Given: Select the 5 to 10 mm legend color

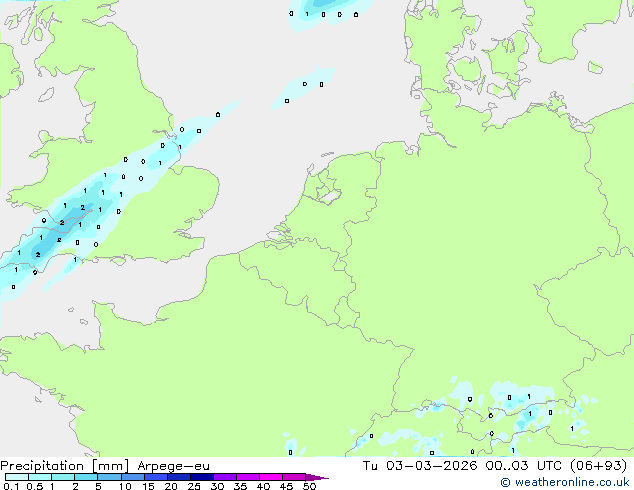Looking at the screenshot, I should [x=110, y=477].
